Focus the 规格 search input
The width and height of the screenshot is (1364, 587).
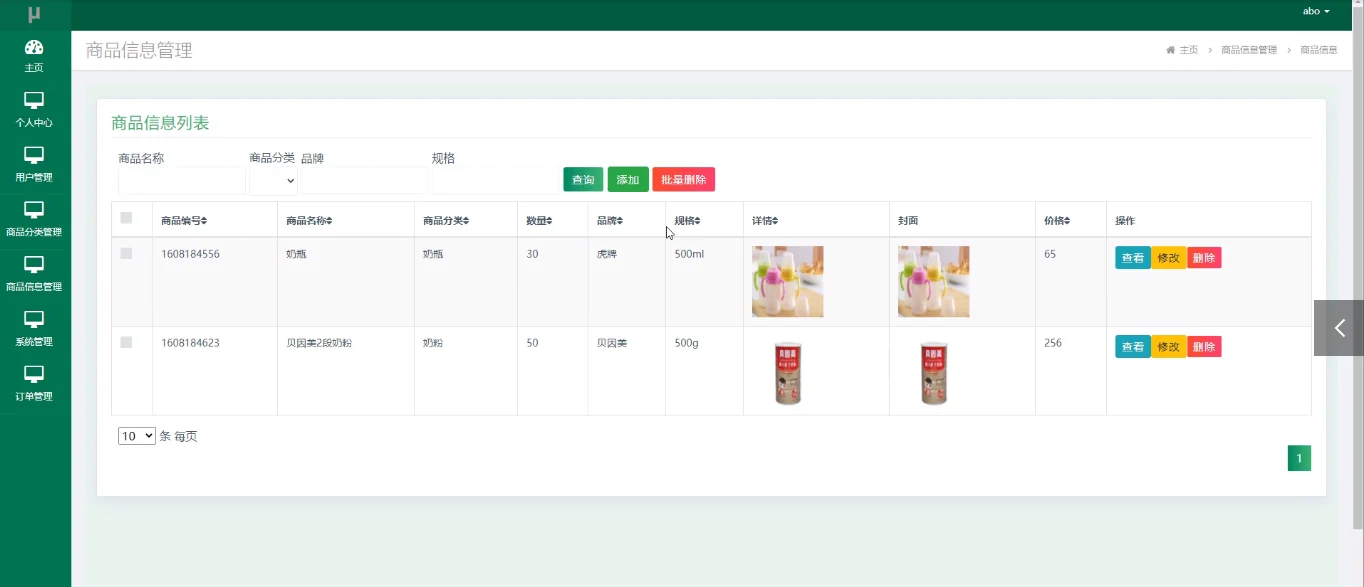tap(496, 181)
